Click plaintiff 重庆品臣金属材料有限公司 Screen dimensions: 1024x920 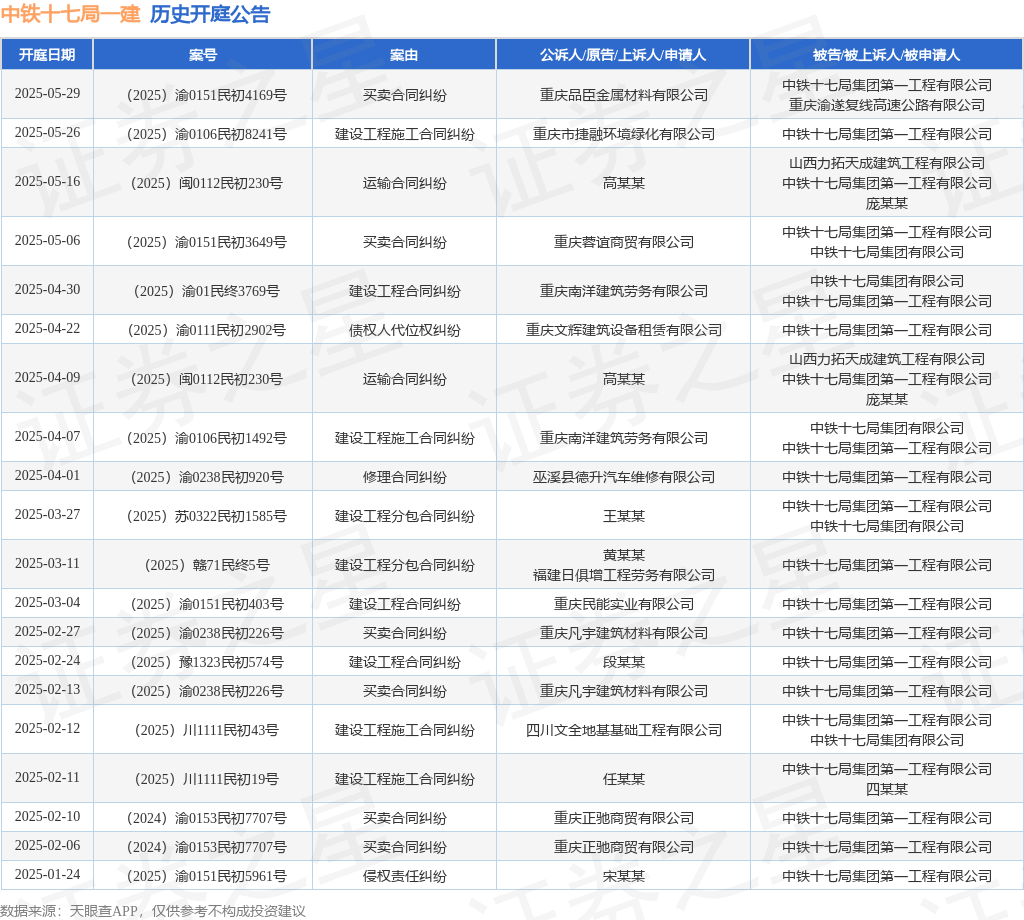(x=624, y=95)
